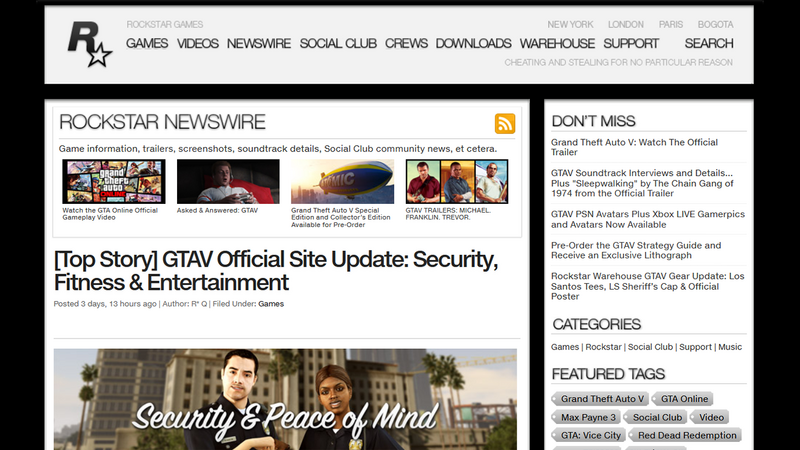
Task: Open the Top Story GTAV Official Site Update headline
Action: (x=276, y=271)
